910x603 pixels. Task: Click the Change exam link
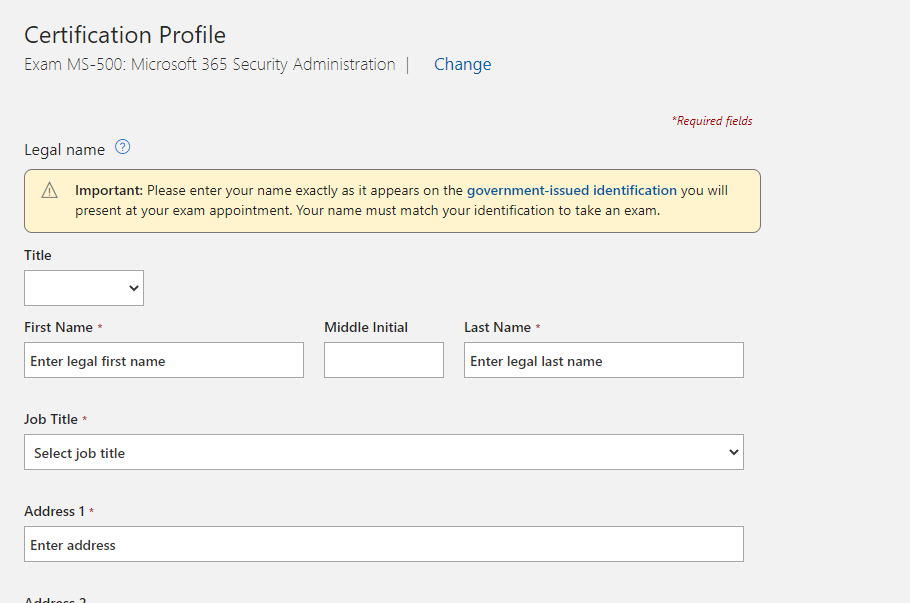(462, 64)
